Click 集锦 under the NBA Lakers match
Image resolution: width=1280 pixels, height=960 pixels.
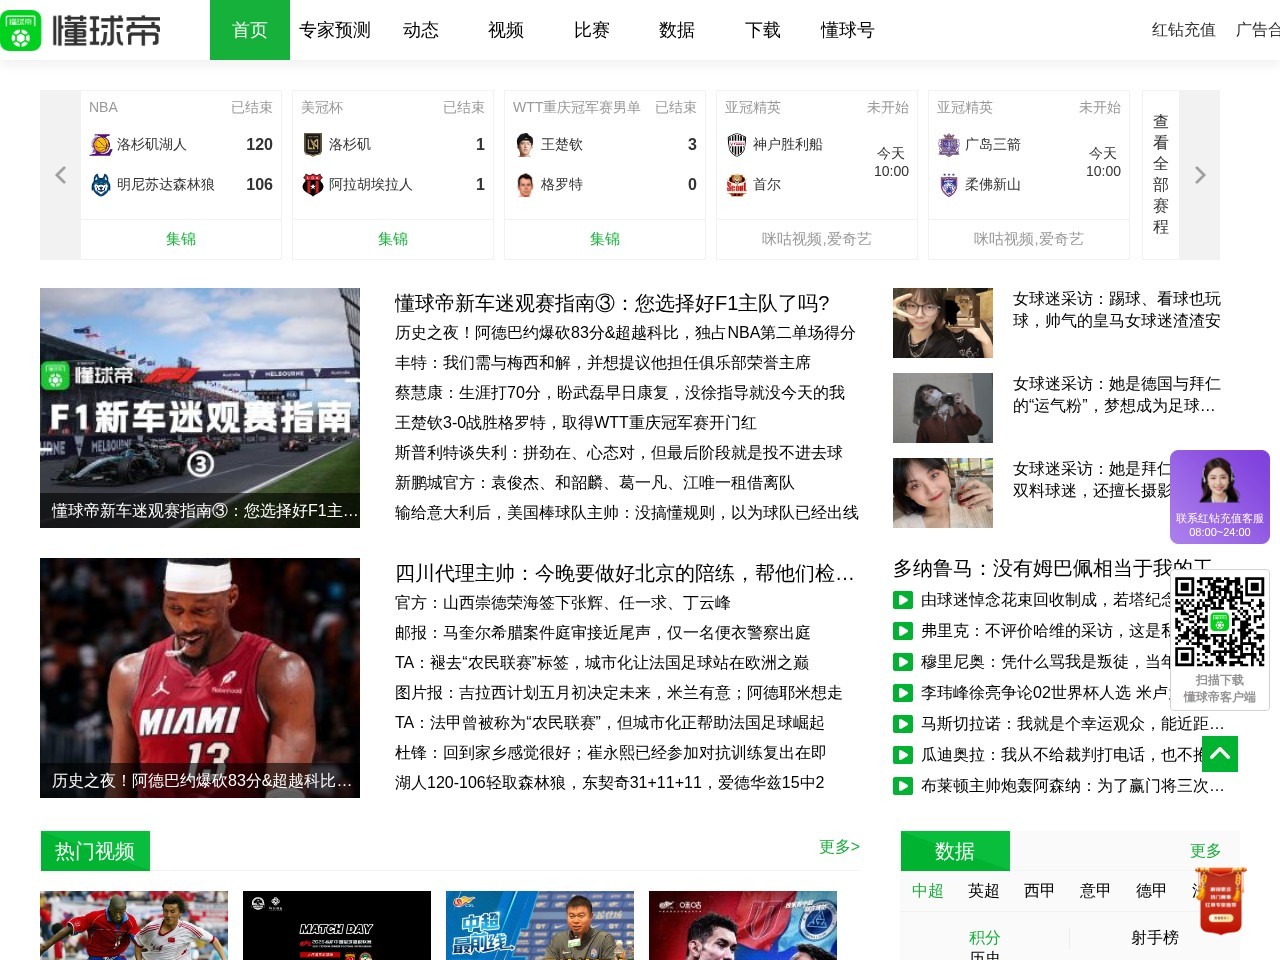point(180,239)
